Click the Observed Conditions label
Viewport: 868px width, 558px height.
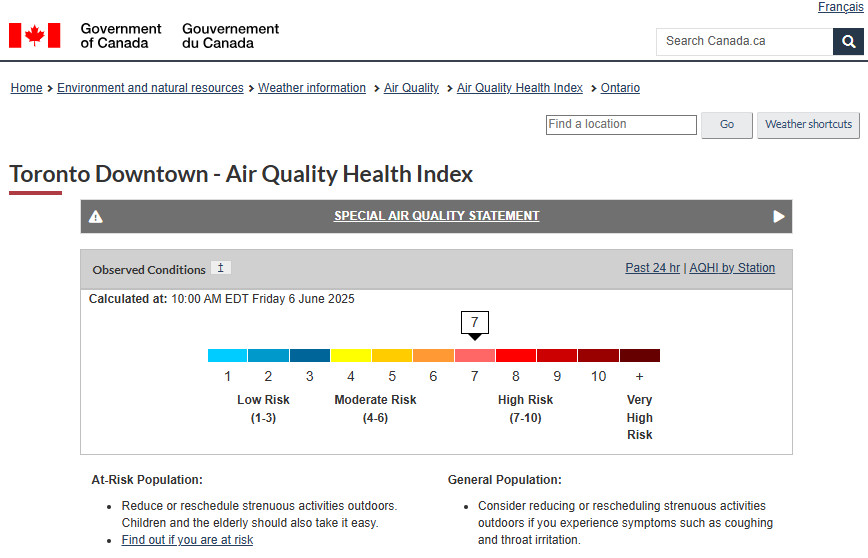click(x=149, y=270)
